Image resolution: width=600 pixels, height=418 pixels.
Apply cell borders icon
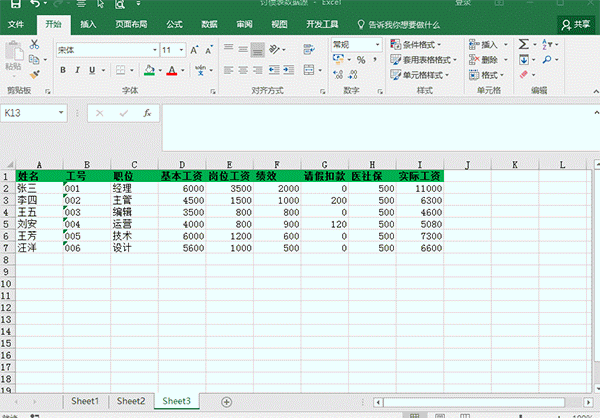click(121, 70)
